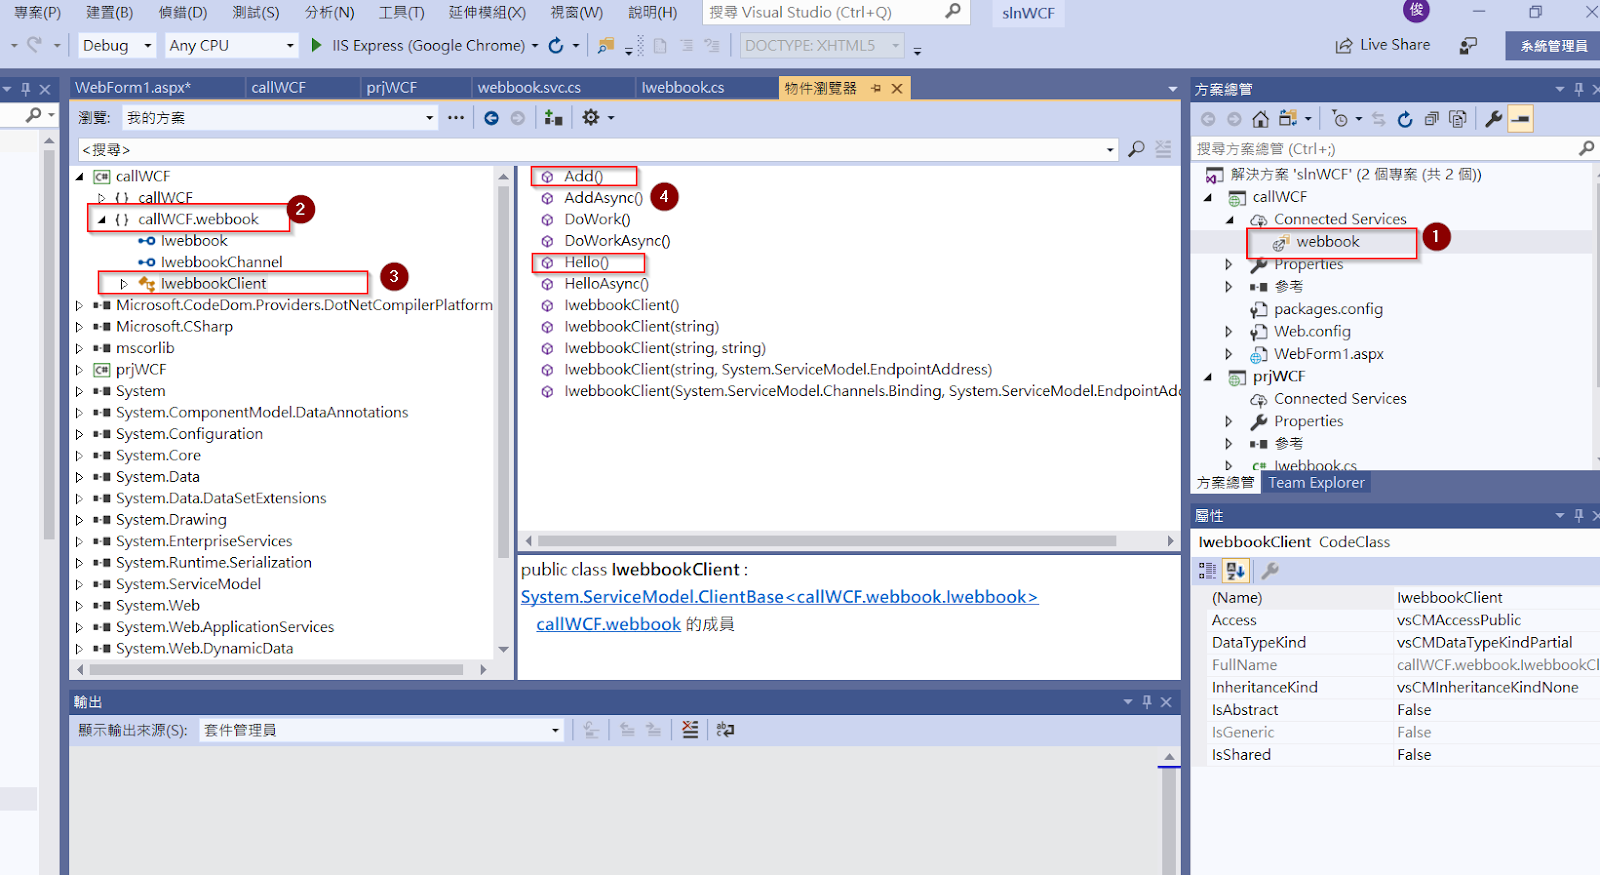Image resolution: width=1600 pixels, height=875 pixels.
Task: Click the Object Browser settings gear icon
Action: coord(591,118)
